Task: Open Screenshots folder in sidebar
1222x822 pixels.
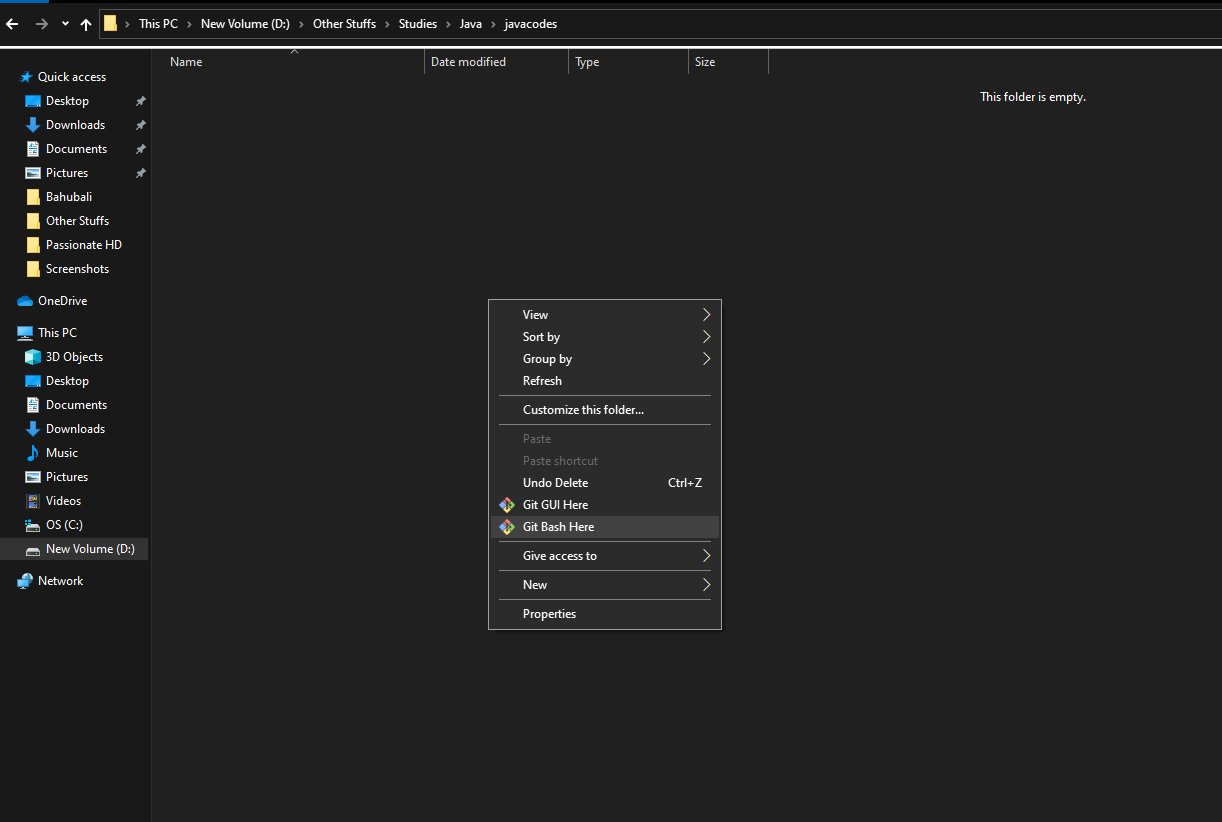Action: 77,269
